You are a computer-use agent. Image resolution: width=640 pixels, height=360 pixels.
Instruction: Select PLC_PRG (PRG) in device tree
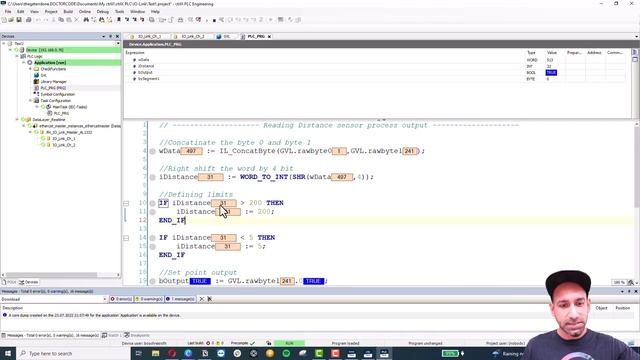(x=53, y=88)
